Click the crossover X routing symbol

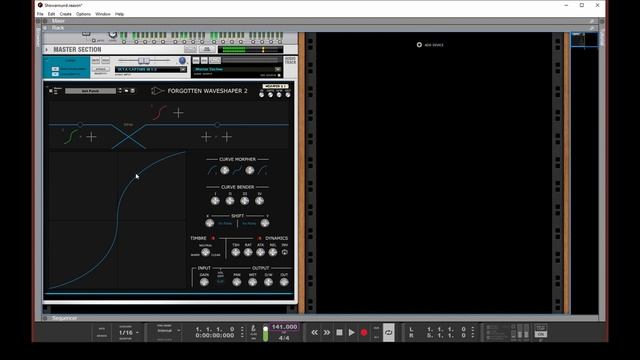pyautogui.click(x=129, y=137)
